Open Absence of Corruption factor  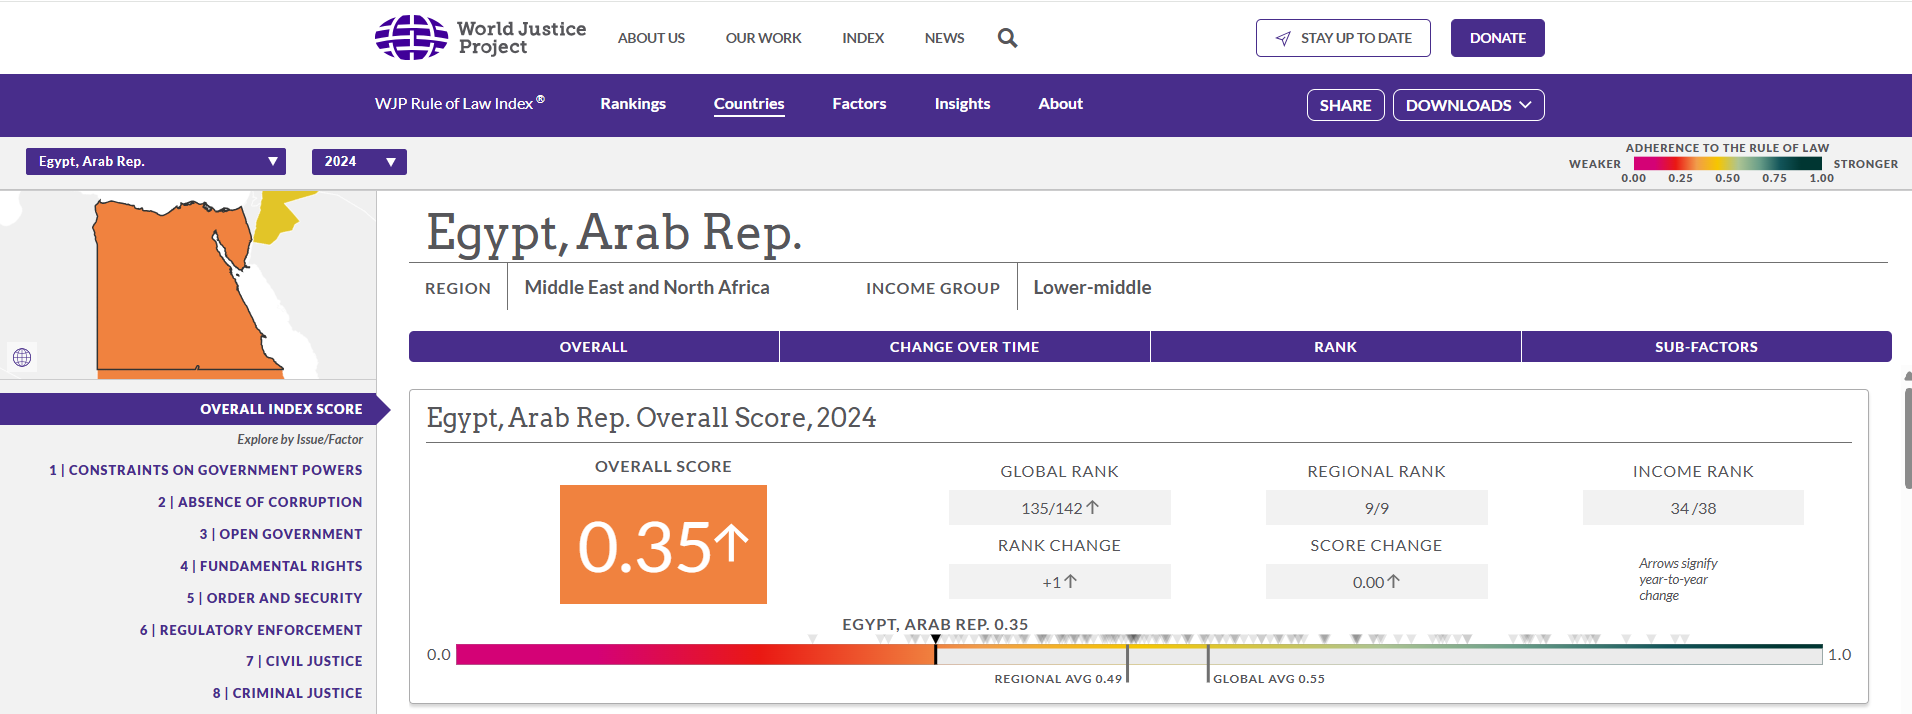point(260,502)
